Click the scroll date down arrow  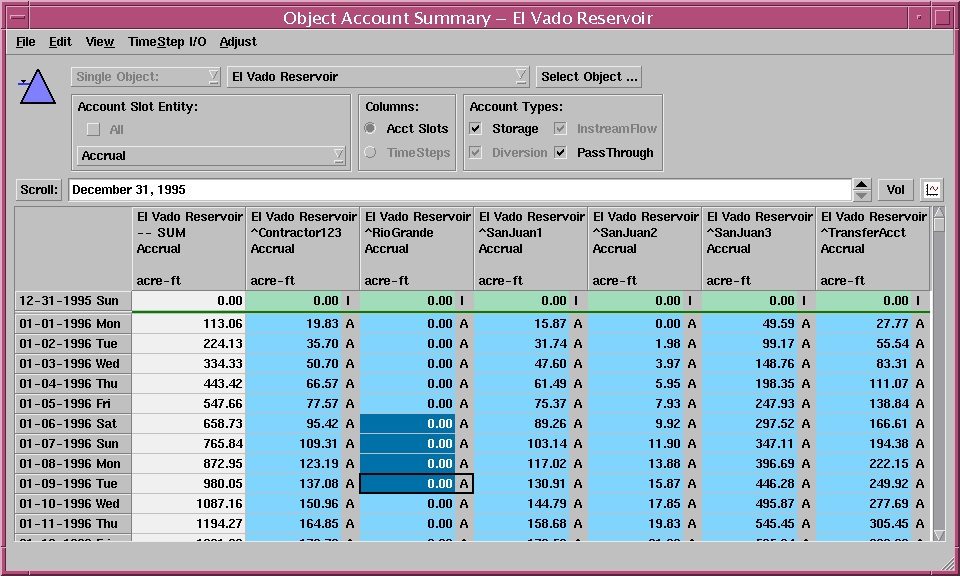pyautogui.click(x=861, y=195)
